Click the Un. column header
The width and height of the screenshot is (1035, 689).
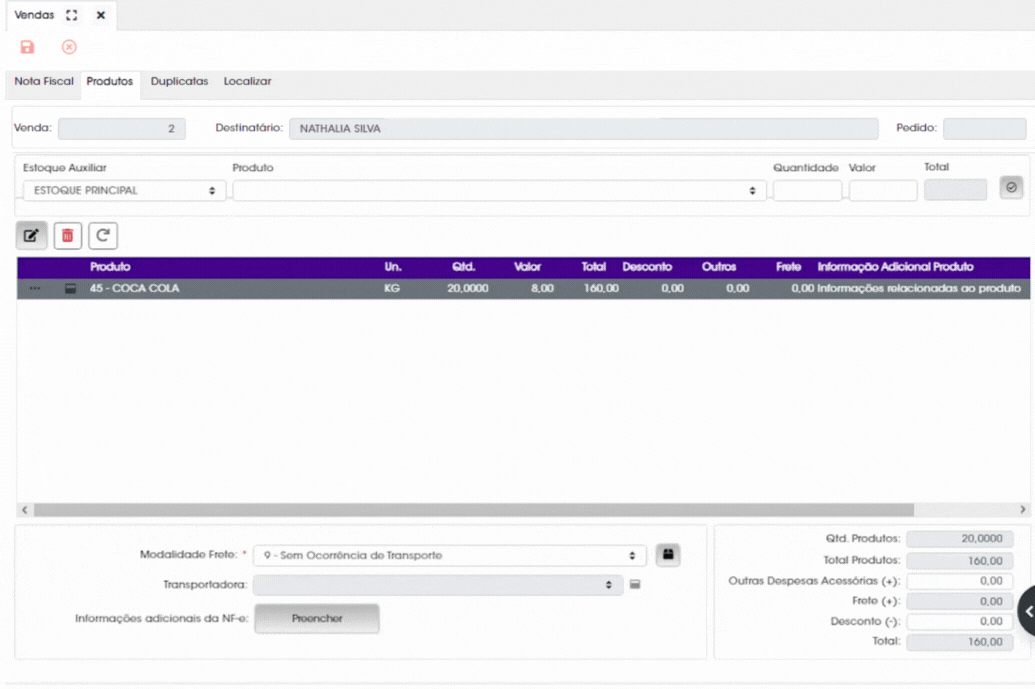point(393,267)
